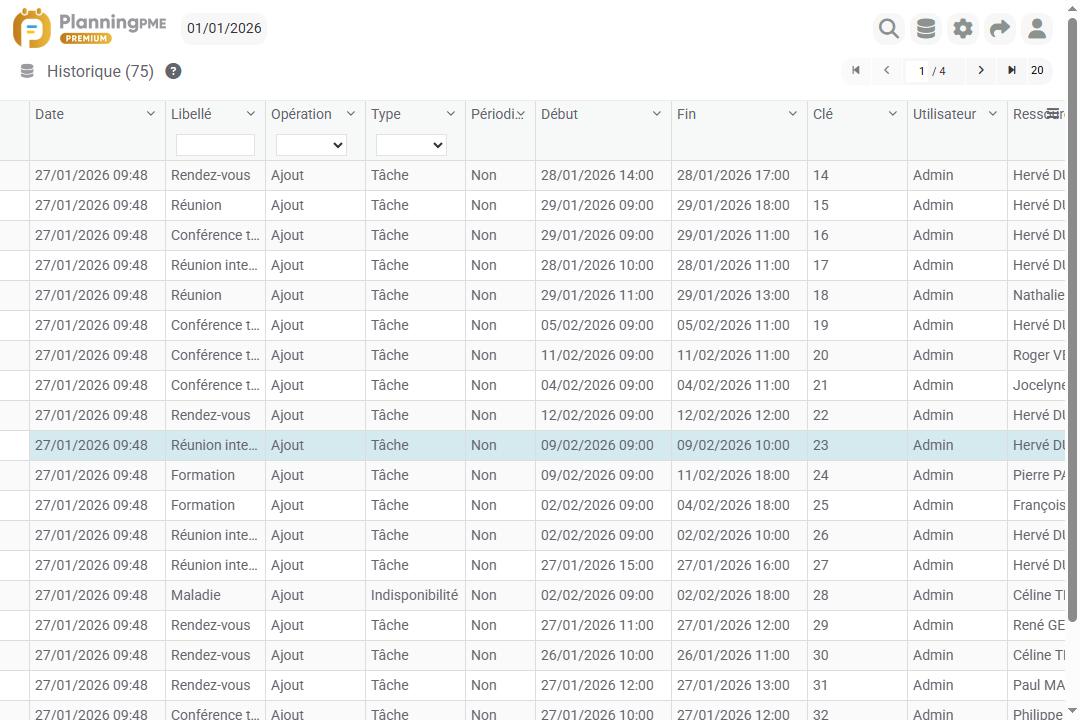Click resource François cell
Screen dimensions: 1080x720
click(1038, 505)
